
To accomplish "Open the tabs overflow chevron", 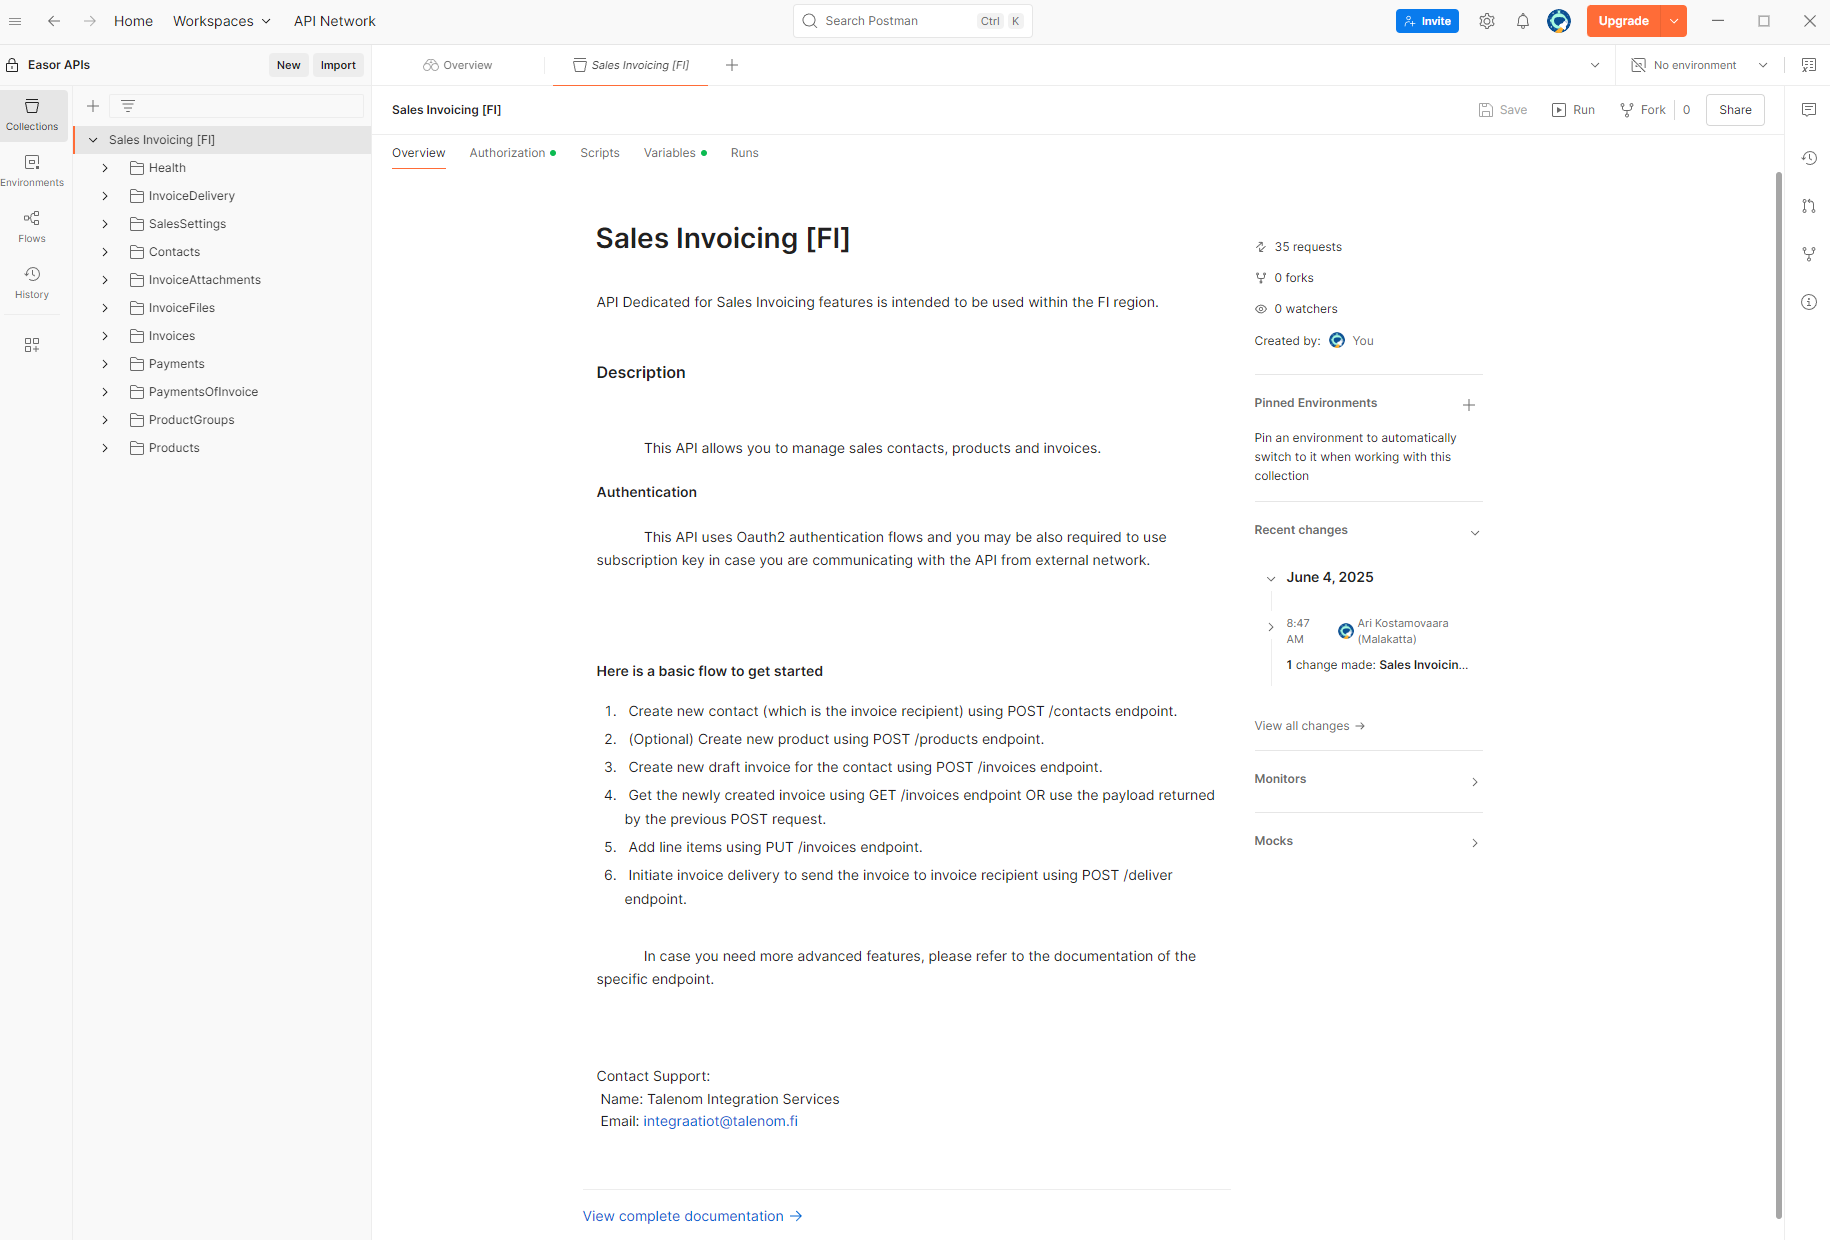I will (1595, 65).
